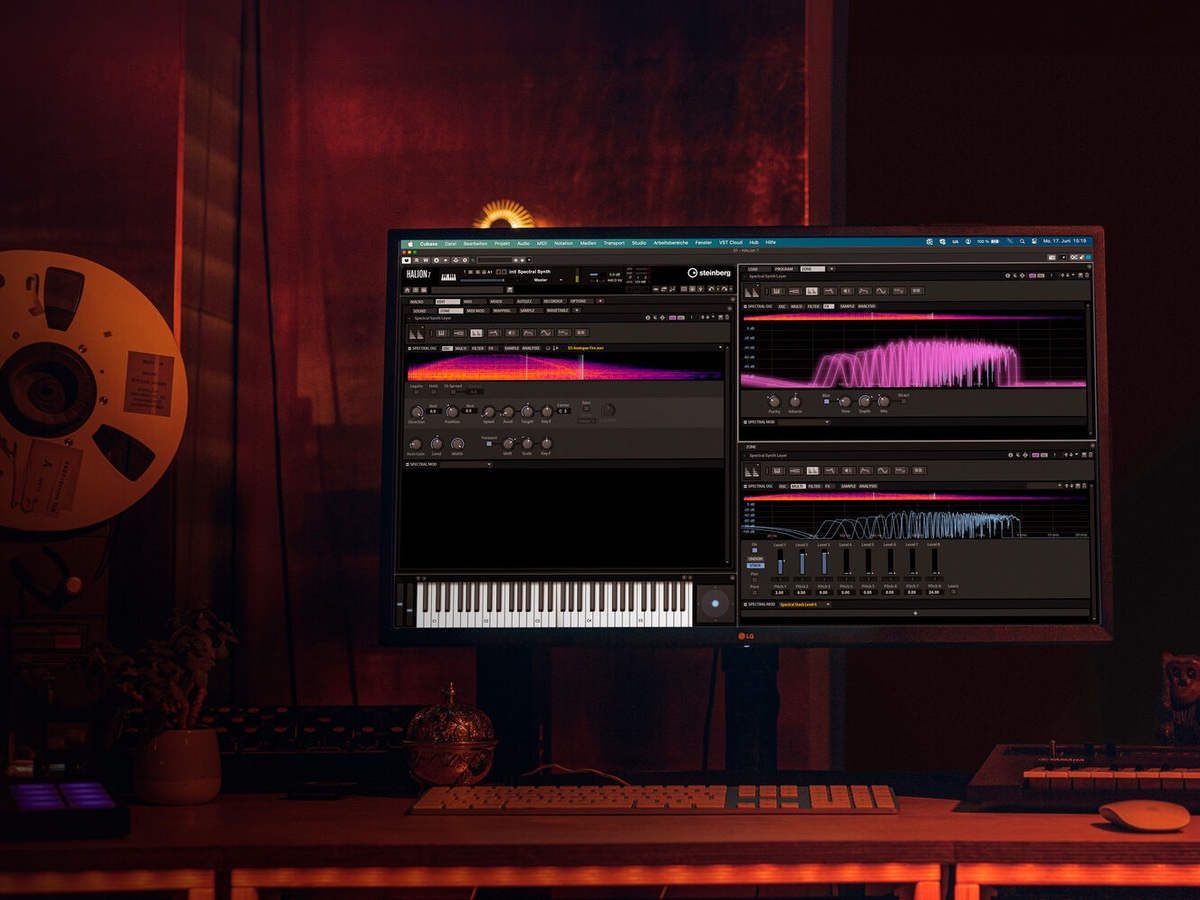
Task: Open the home icon in HALion toolbar
Action: (407, 290)
